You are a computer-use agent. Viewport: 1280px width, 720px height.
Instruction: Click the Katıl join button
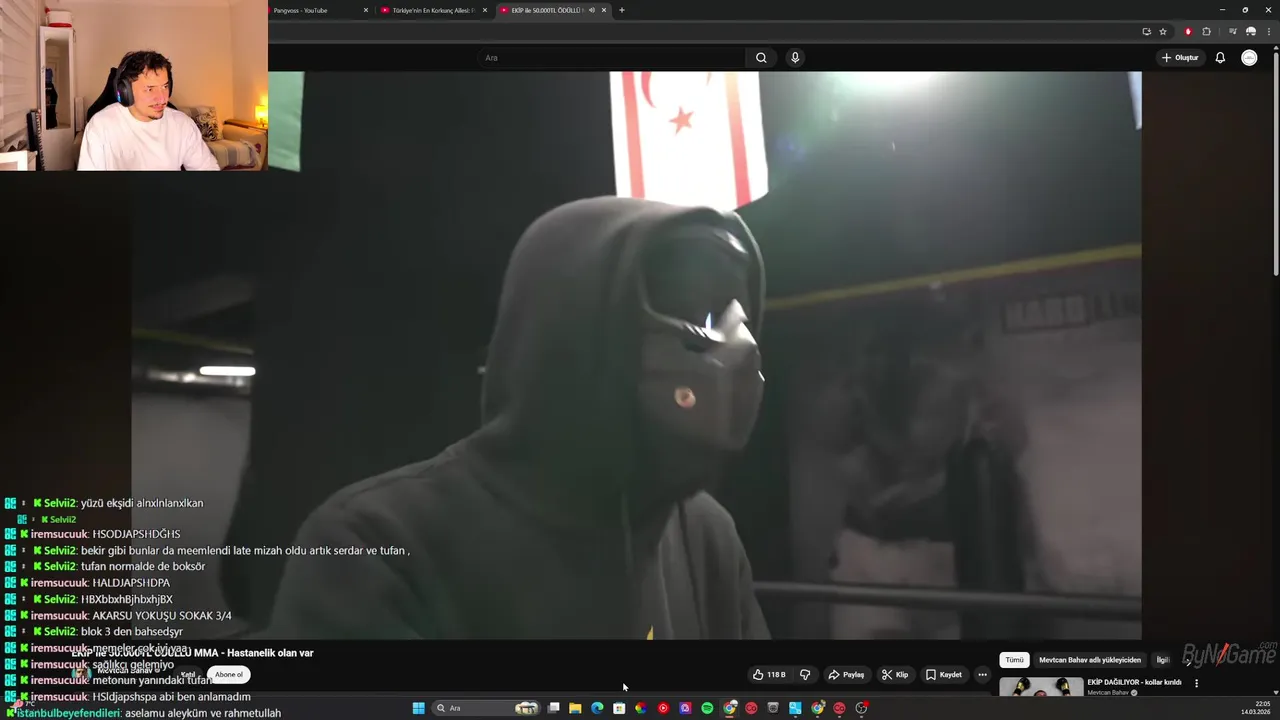188,674
